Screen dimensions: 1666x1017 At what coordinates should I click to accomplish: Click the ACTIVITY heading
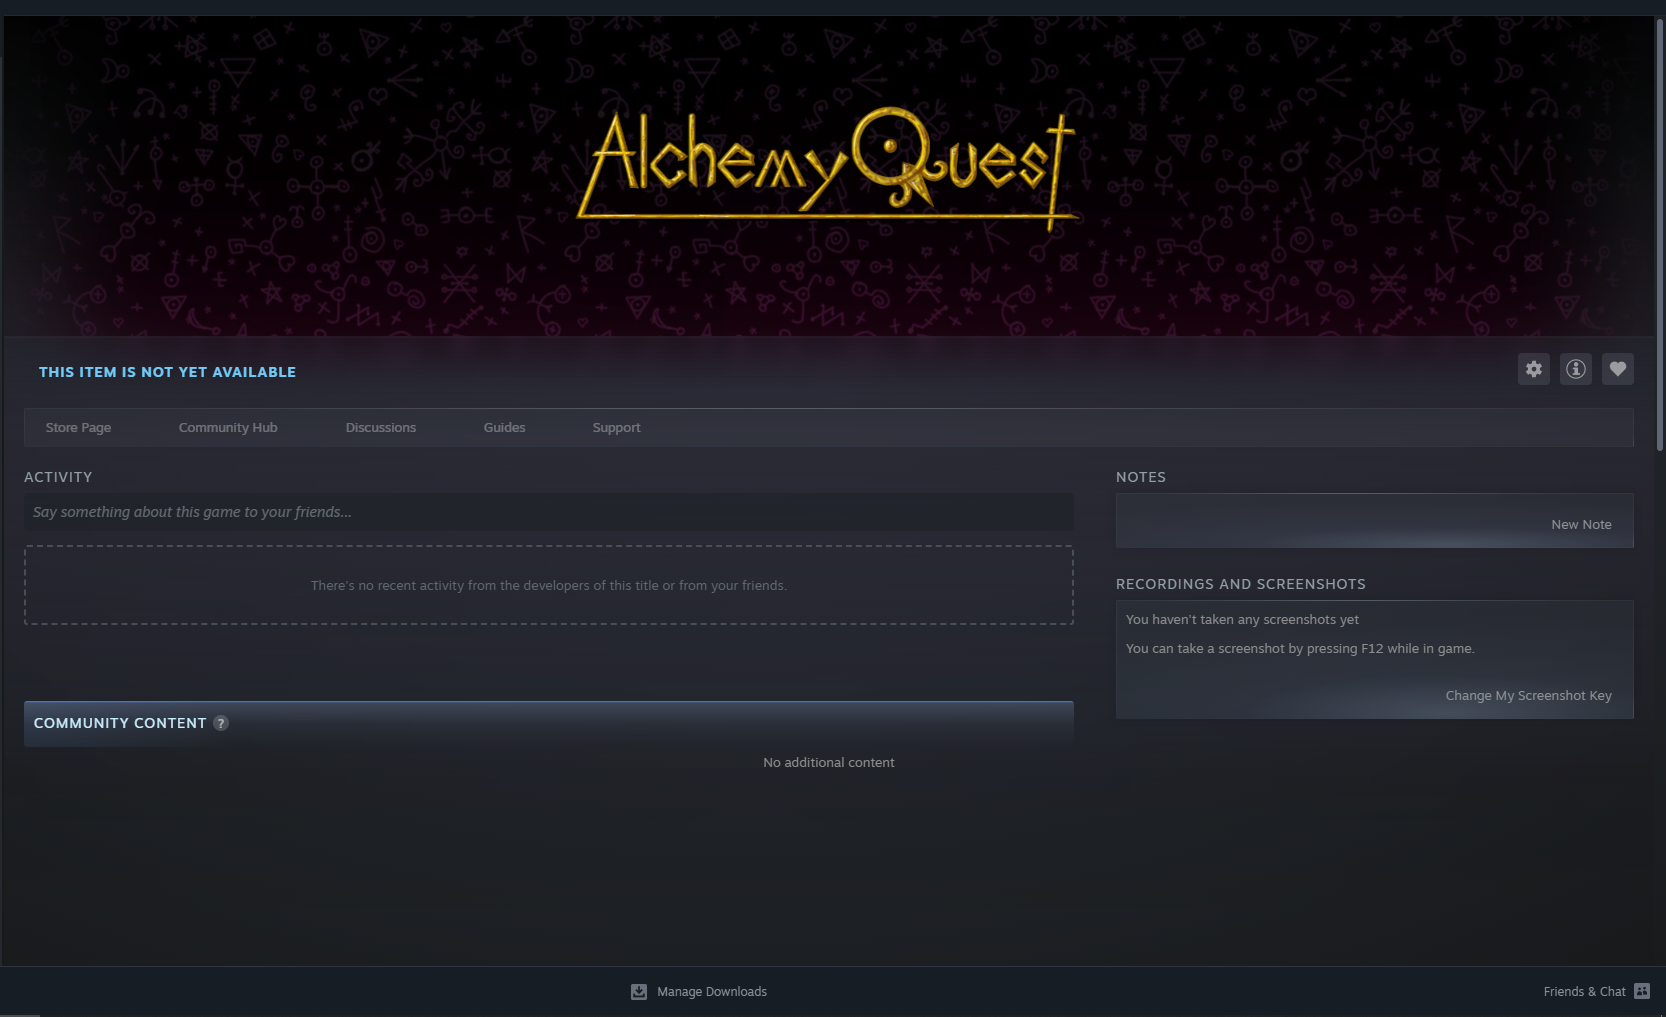[x=58, y=477]
